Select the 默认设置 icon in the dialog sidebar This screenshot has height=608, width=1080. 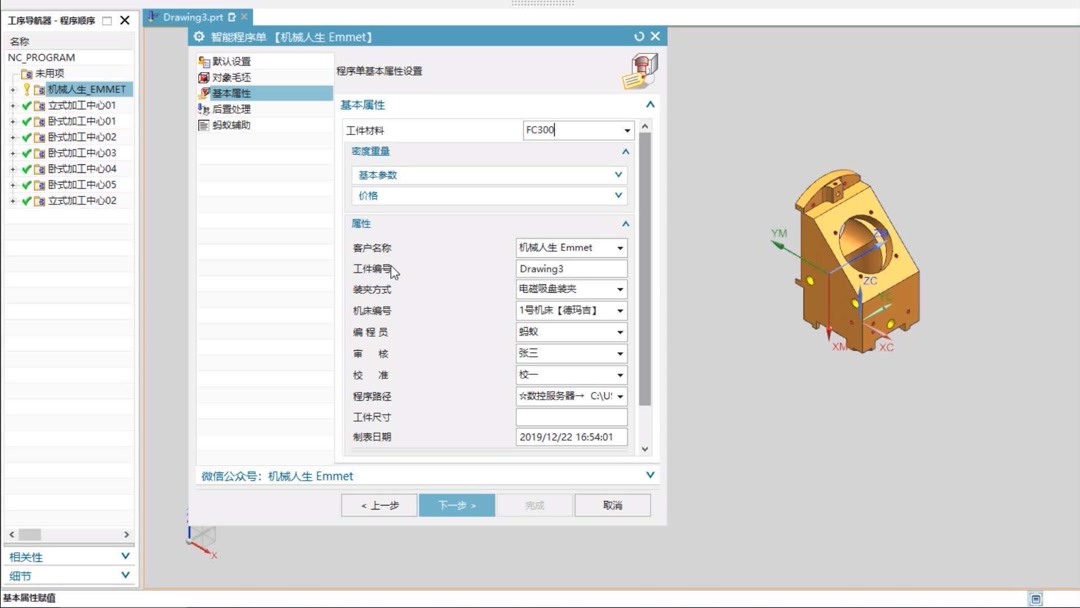tap(202, 62)
